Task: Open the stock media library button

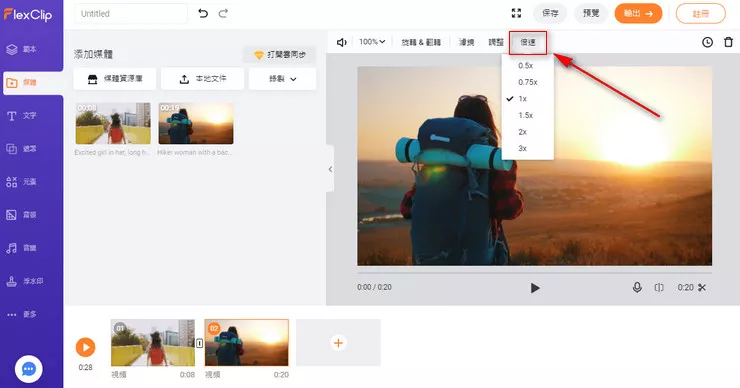Action: click(x=115, y=79)
